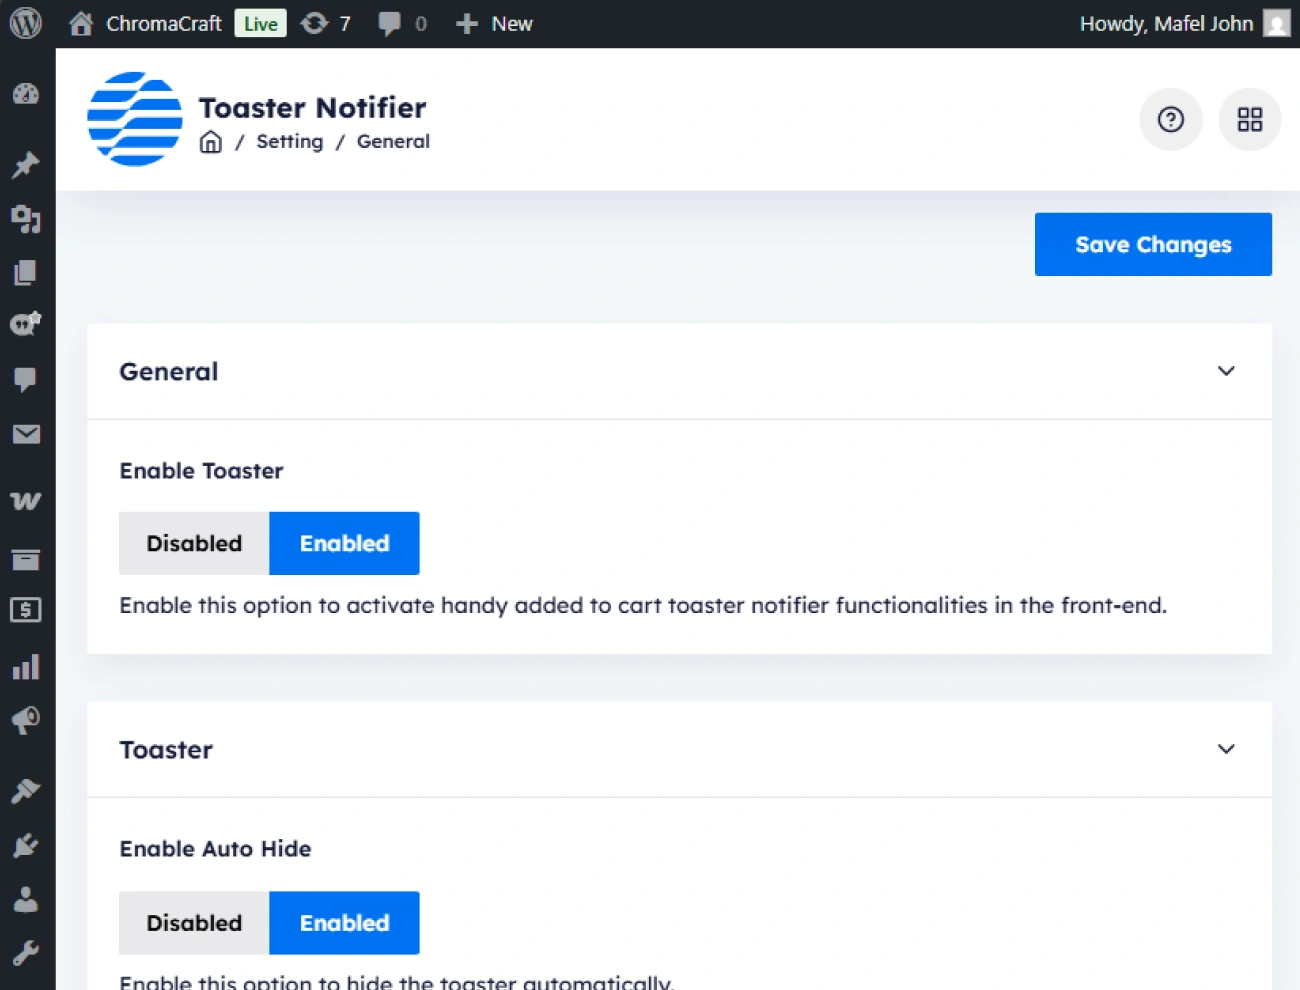Open Posts via the pushpin icon
This screenshot has width=1300, height=990.
pyautogui.click(x=26, y=164)
